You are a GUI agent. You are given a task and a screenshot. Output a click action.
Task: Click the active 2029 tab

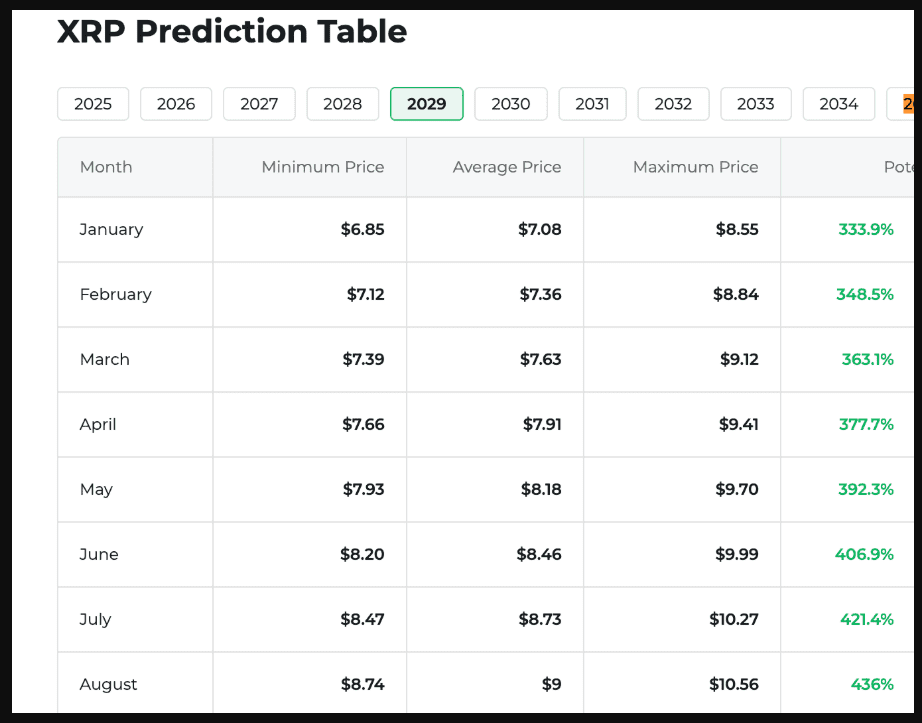coord(426,104)
